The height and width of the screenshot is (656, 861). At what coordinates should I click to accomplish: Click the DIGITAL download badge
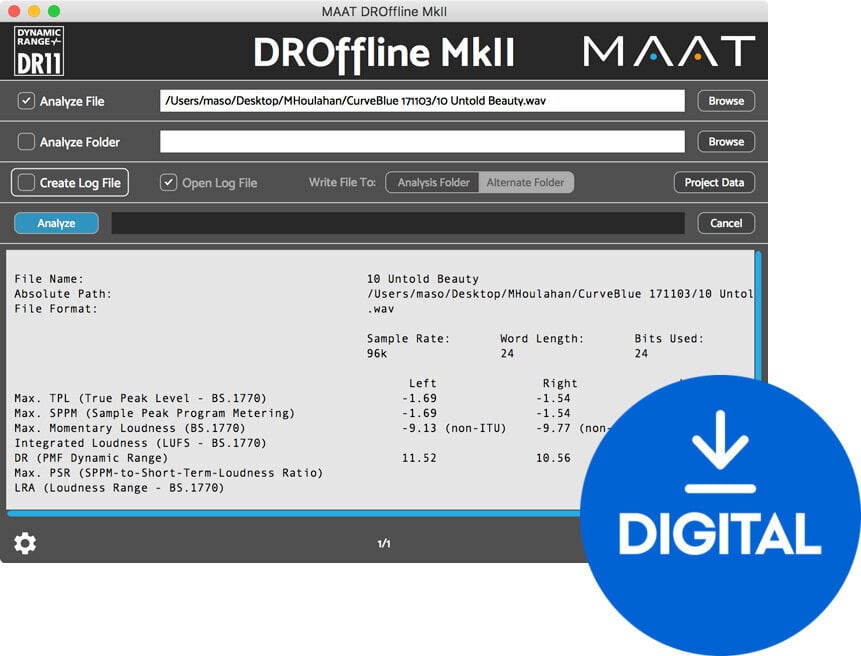pyautogui.click(x=720, y=515)
